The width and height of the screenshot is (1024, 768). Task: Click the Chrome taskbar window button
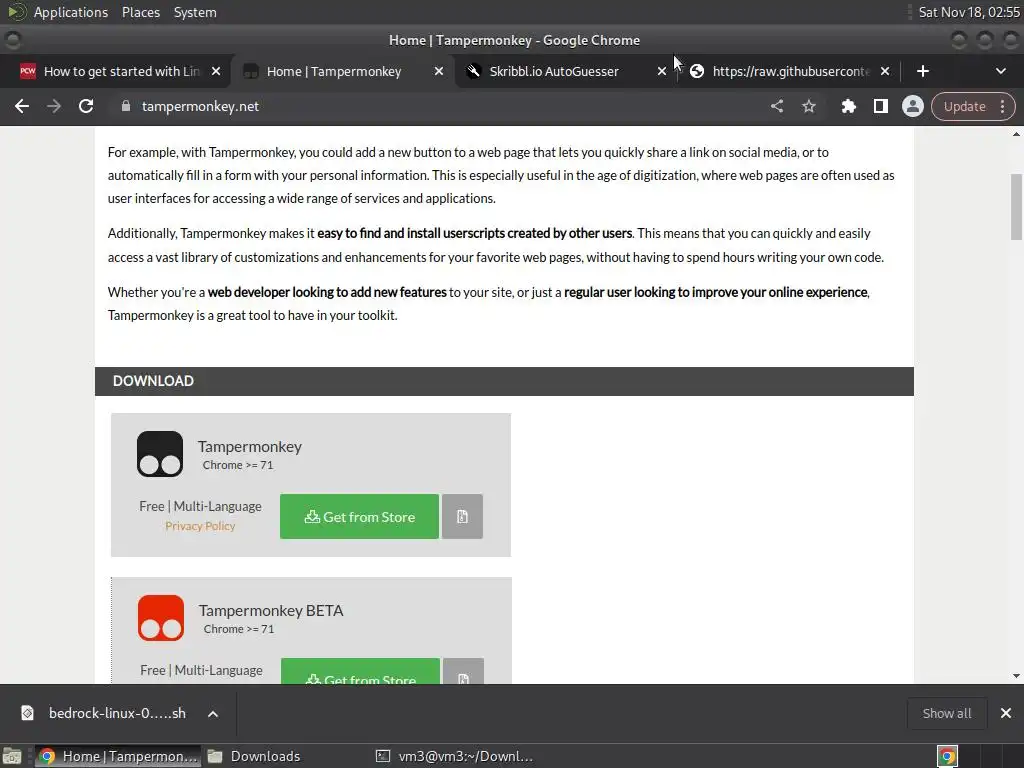(x=118, y=756)
